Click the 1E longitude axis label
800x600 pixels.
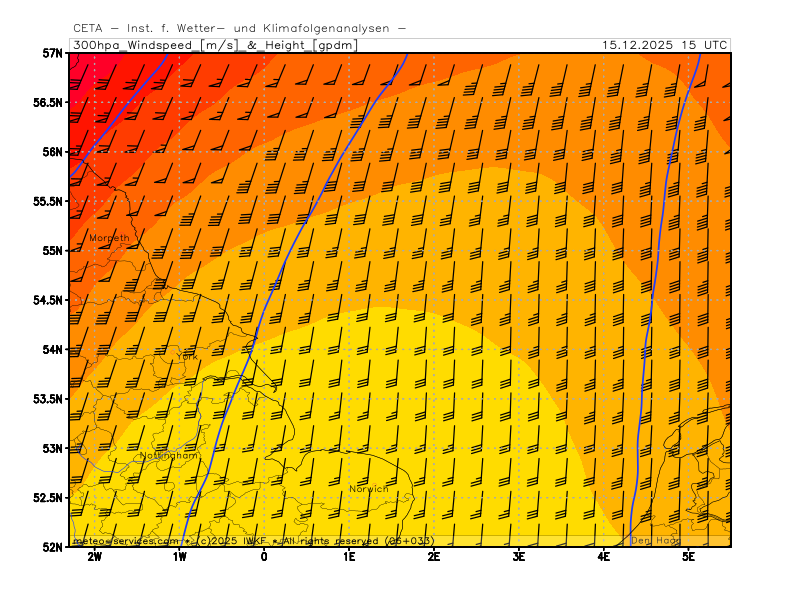349,556
